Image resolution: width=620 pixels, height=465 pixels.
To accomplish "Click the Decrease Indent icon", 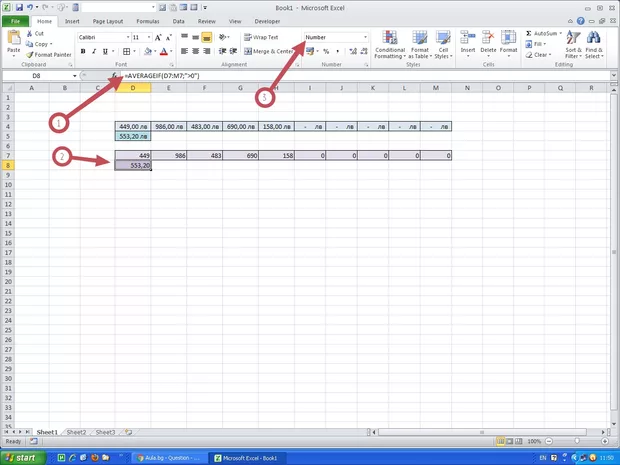I will (x=223, y=51).
